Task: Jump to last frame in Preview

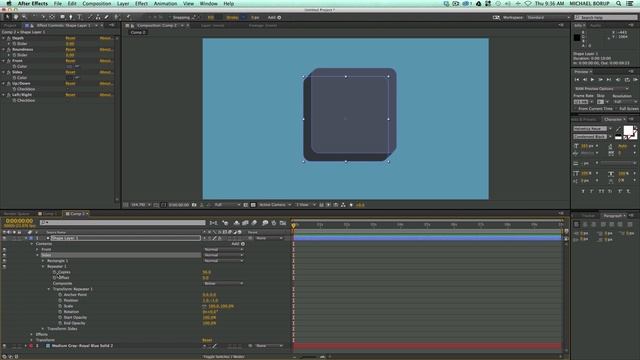Action: tap(609, 80)
